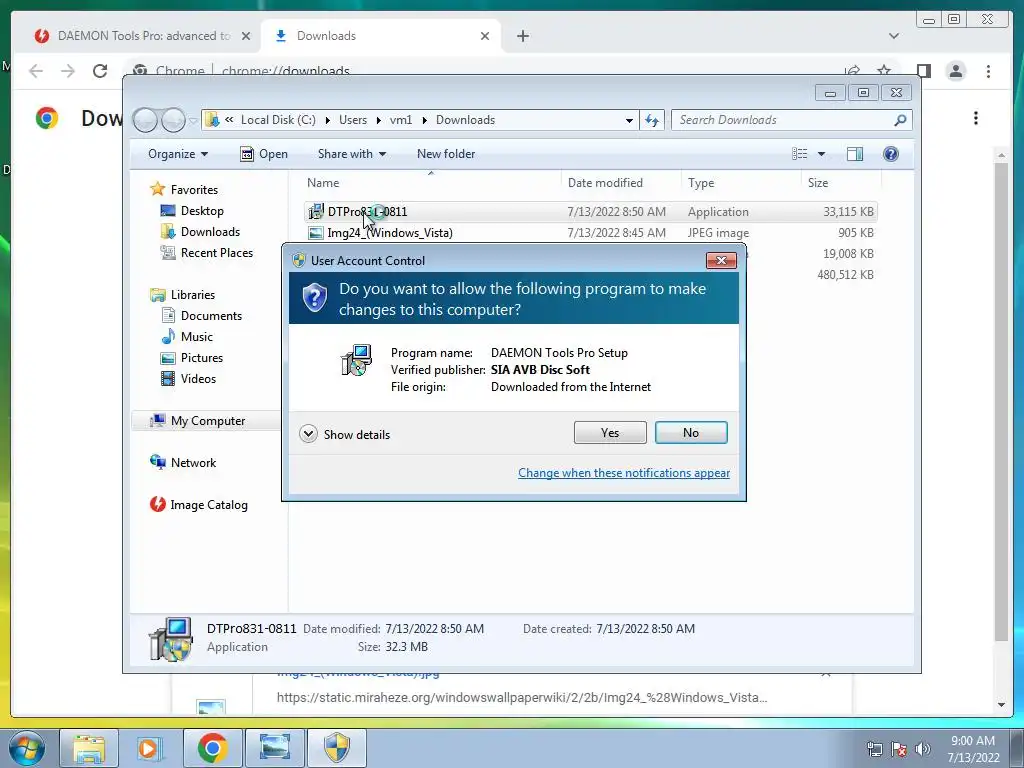Select Users in the address breadcrumb
1024x768 pixels.
point(353,120)
